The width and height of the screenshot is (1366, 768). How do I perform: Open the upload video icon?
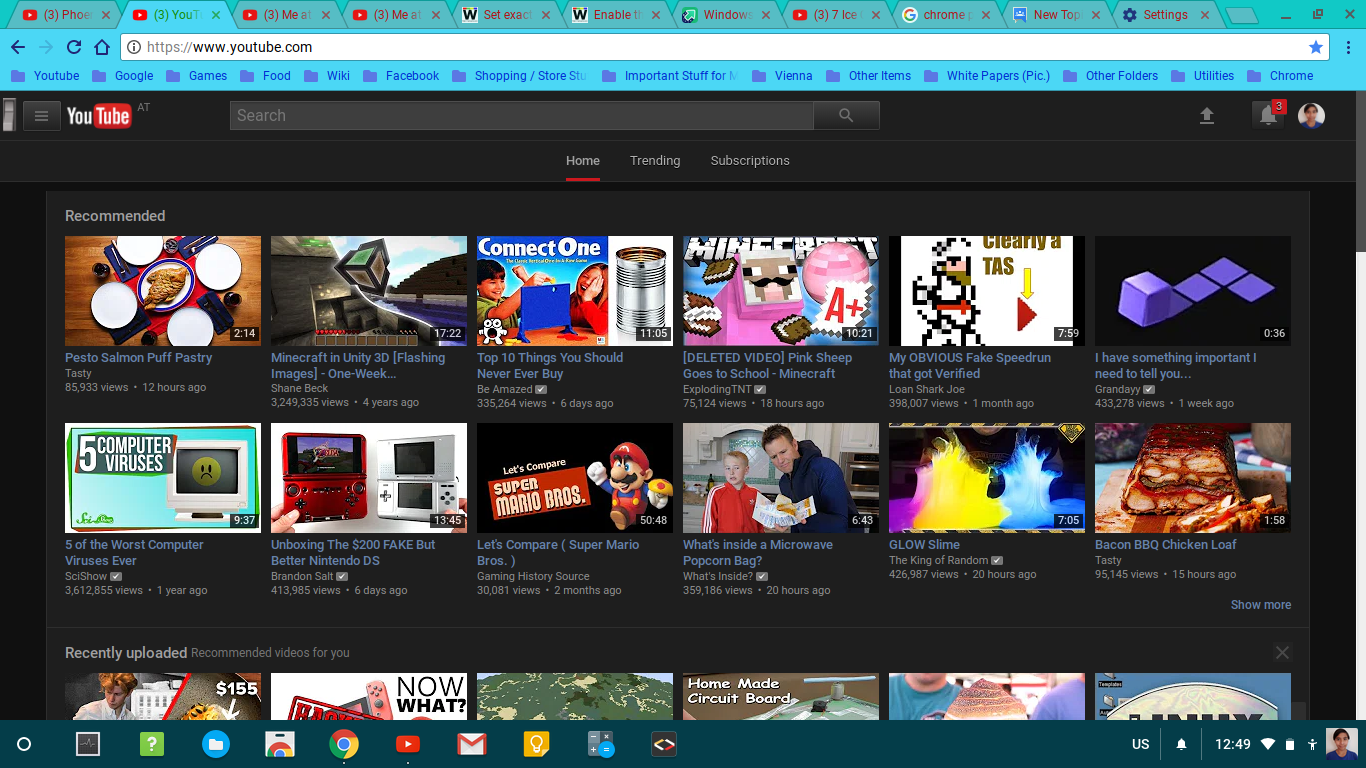(1207, 116)
